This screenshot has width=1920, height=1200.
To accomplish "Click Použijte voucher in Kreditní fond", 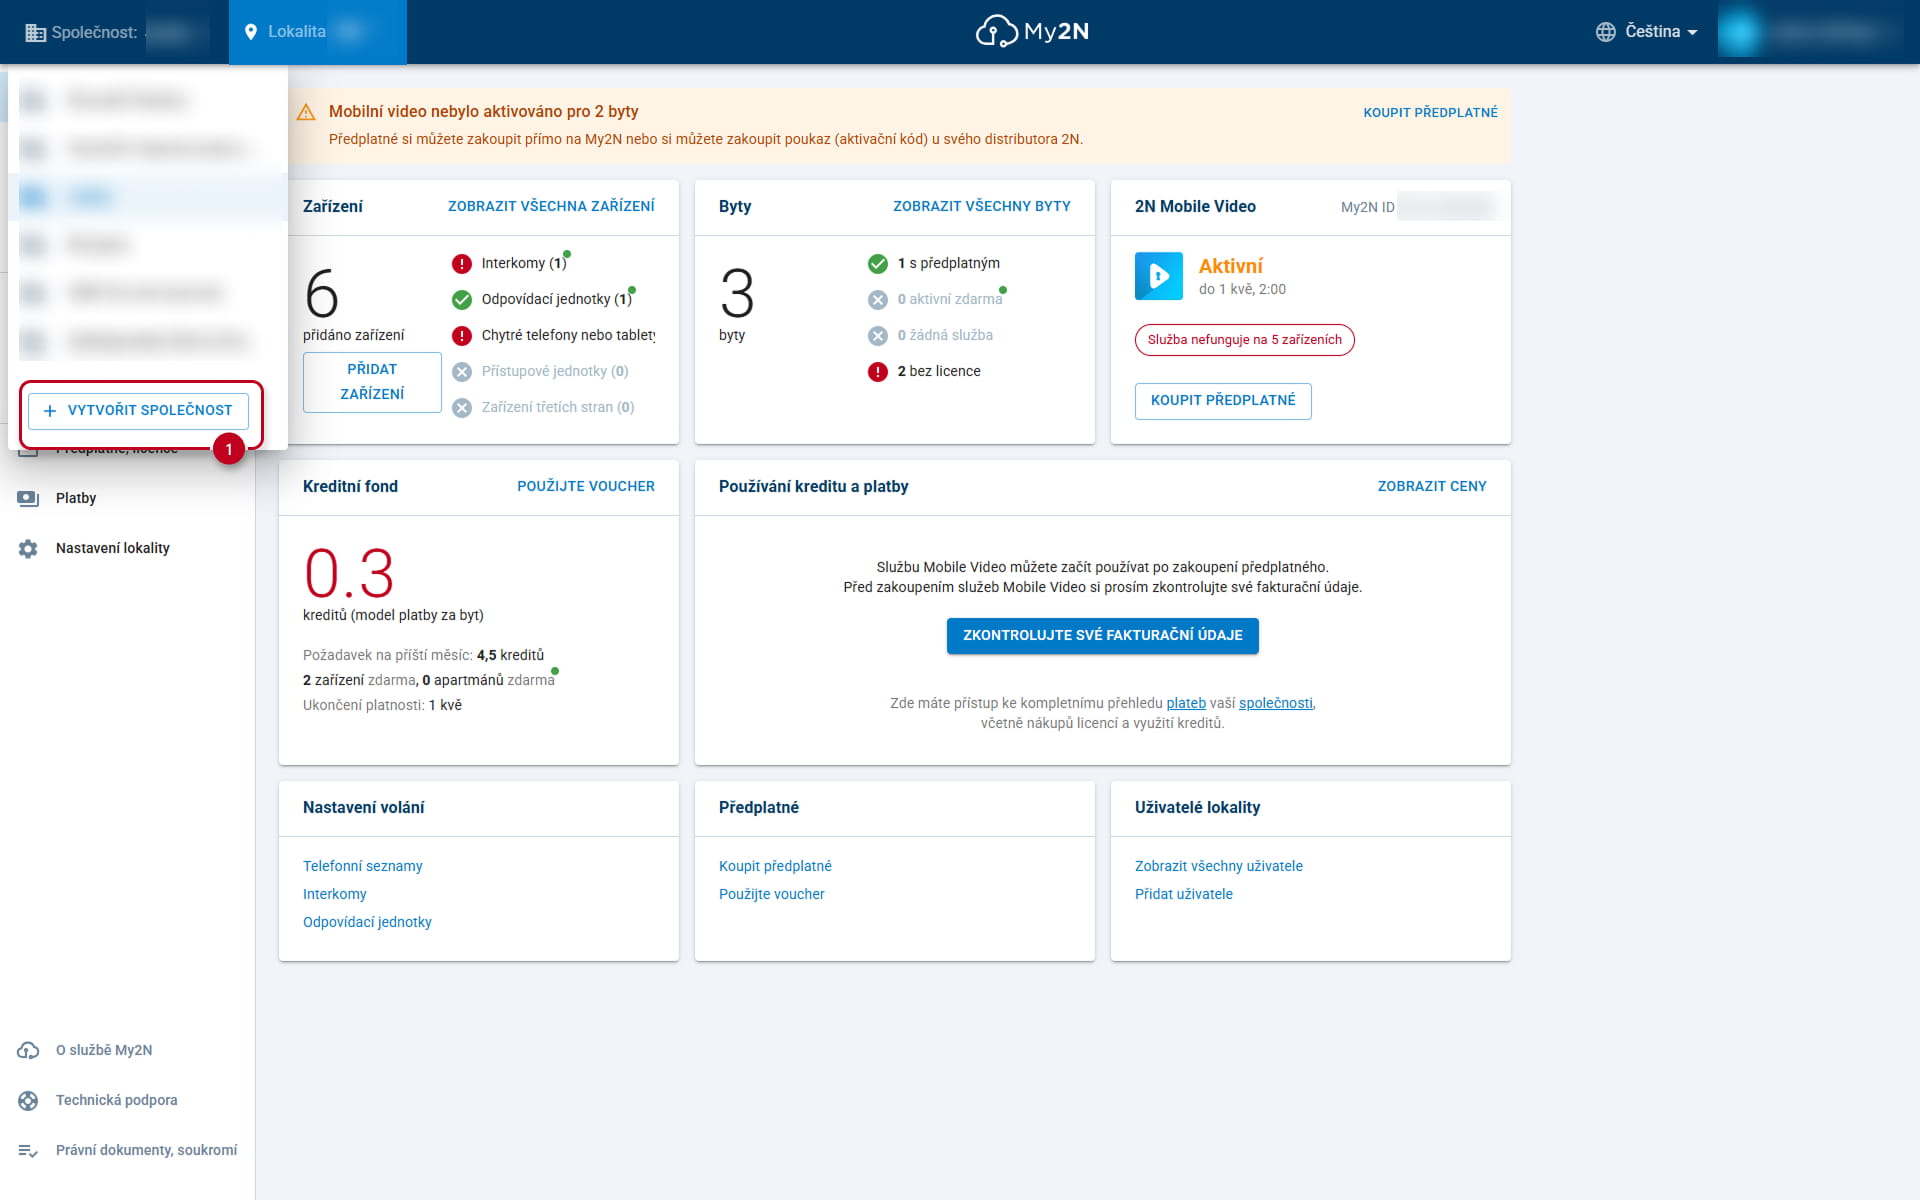I will (x=586, y=486).
